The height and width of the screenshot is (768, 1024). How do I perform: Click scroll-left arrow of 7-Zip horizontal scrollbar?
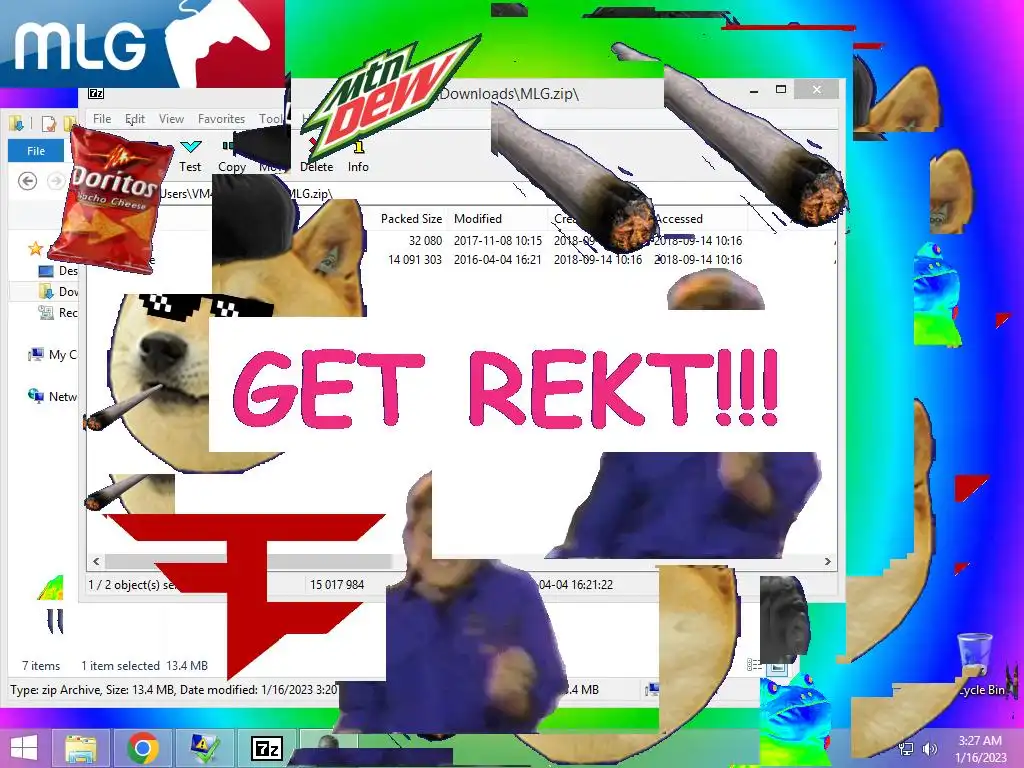[97, 561]
